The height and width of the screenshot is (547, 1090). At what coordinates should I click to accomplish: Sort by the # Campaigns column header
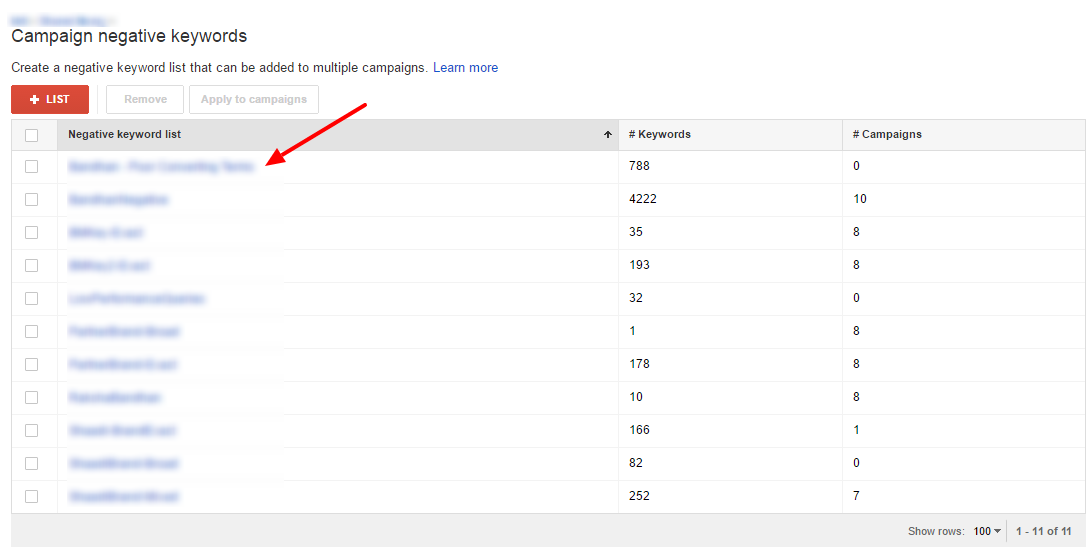click(x=887, y=134)
